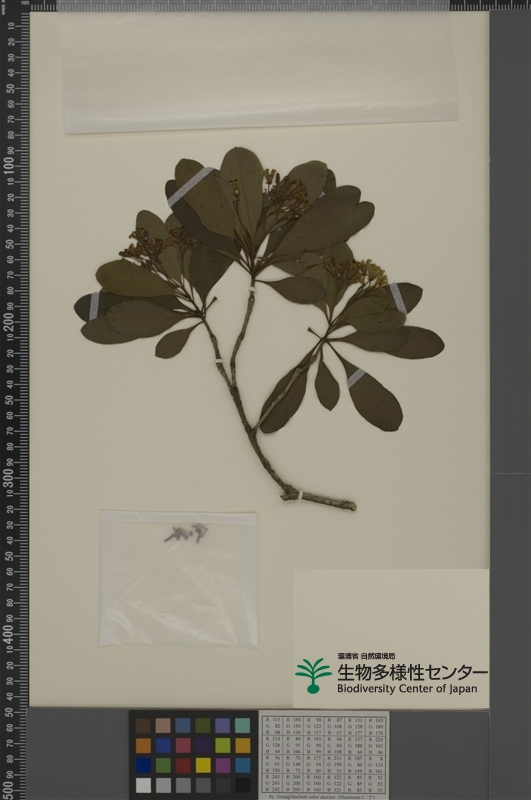Click the folded translucent paper at sheet top
The image size is (531, 800).
point(259,71)
